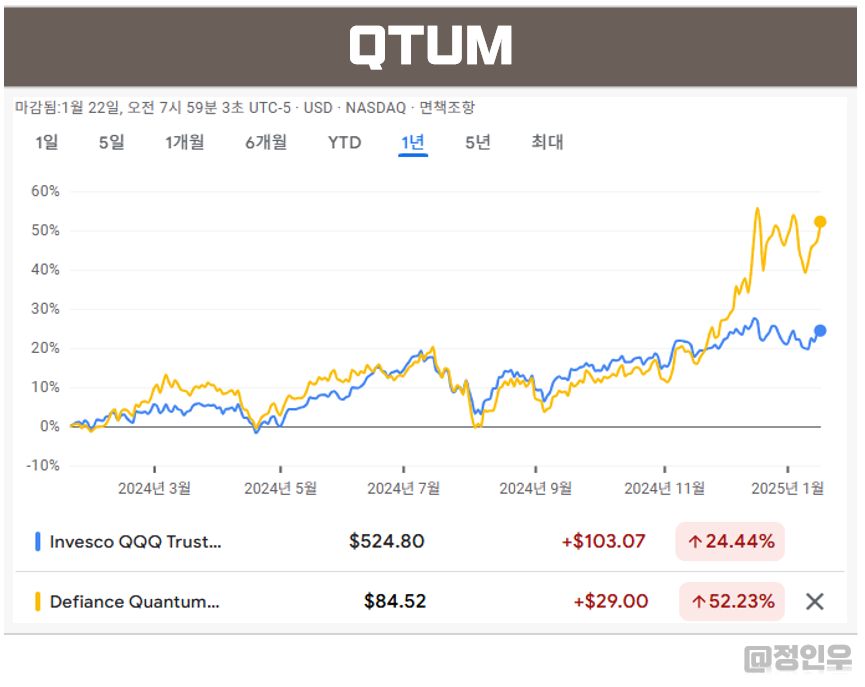Click the blue chart endpoint marker
The width and height of the screenshot is (865, 687).
[820, 331]
